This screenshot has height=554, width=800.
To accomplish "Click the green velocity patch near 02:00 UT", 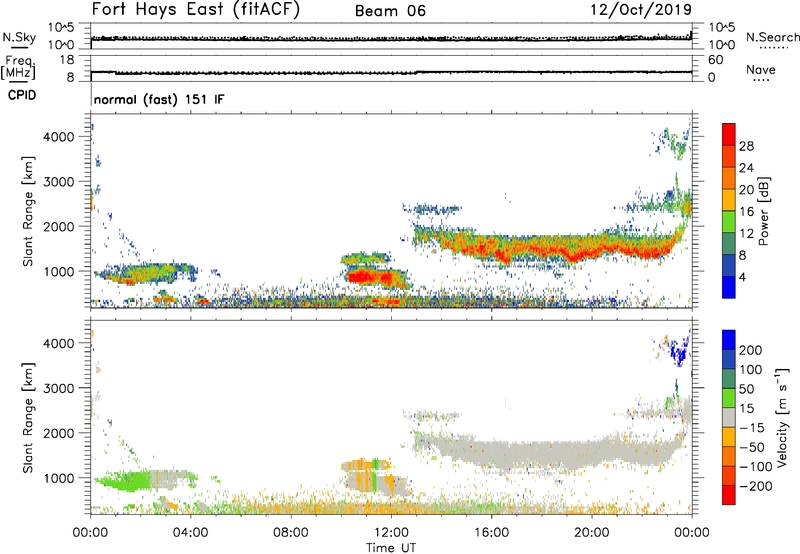I will [127, 481].
